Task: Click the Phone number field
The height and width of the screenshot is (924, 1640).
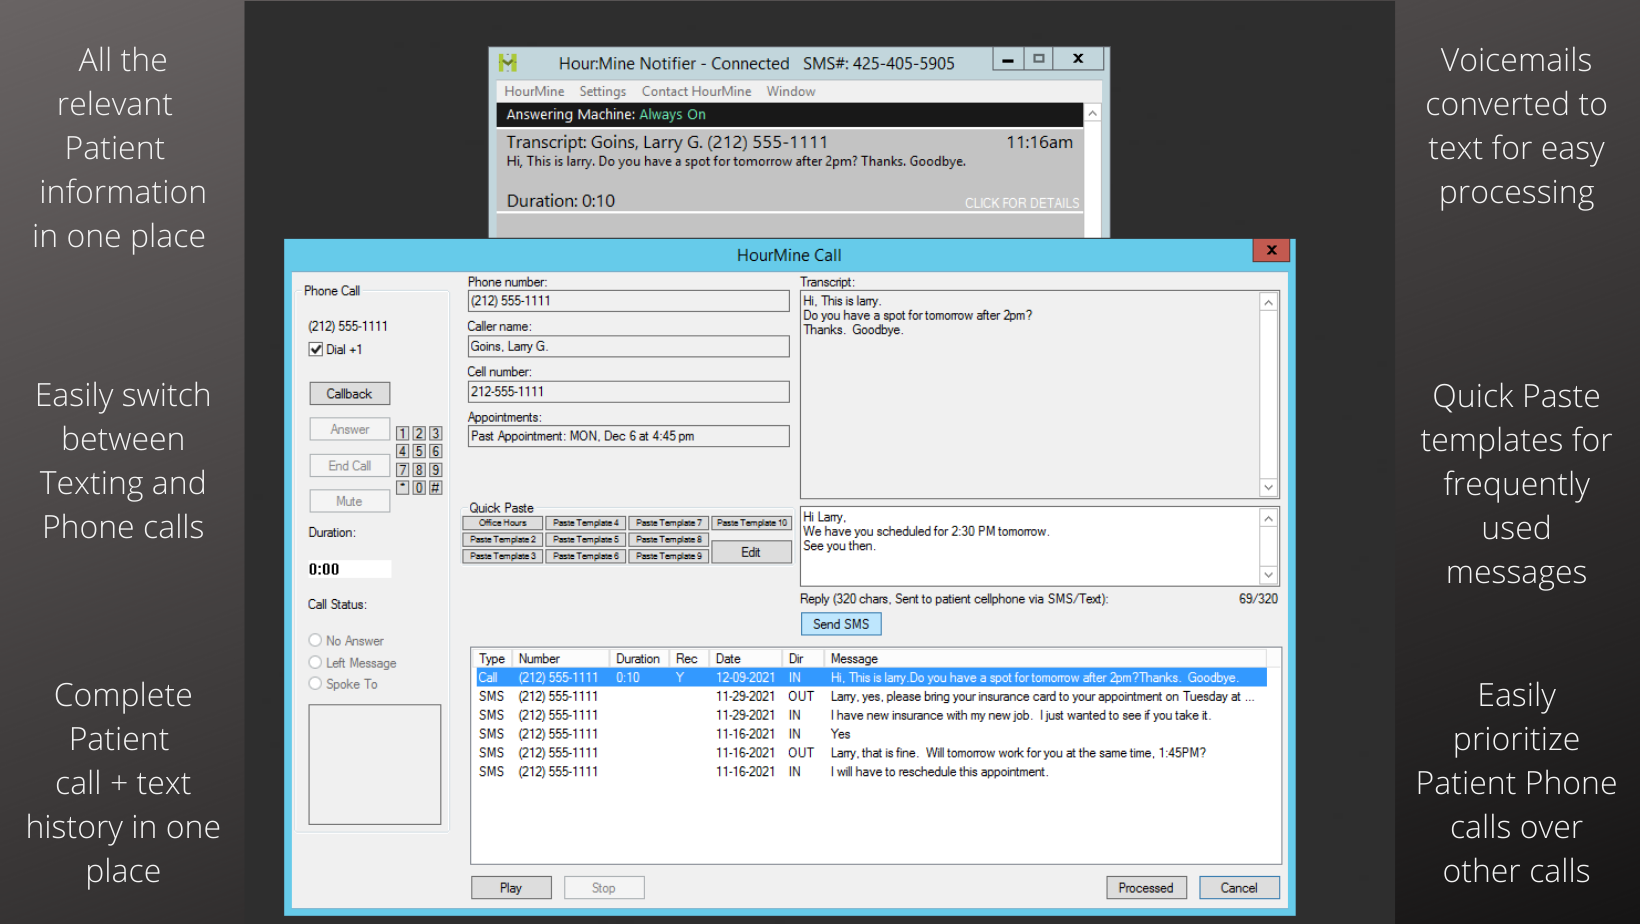Action: point(628,301)
